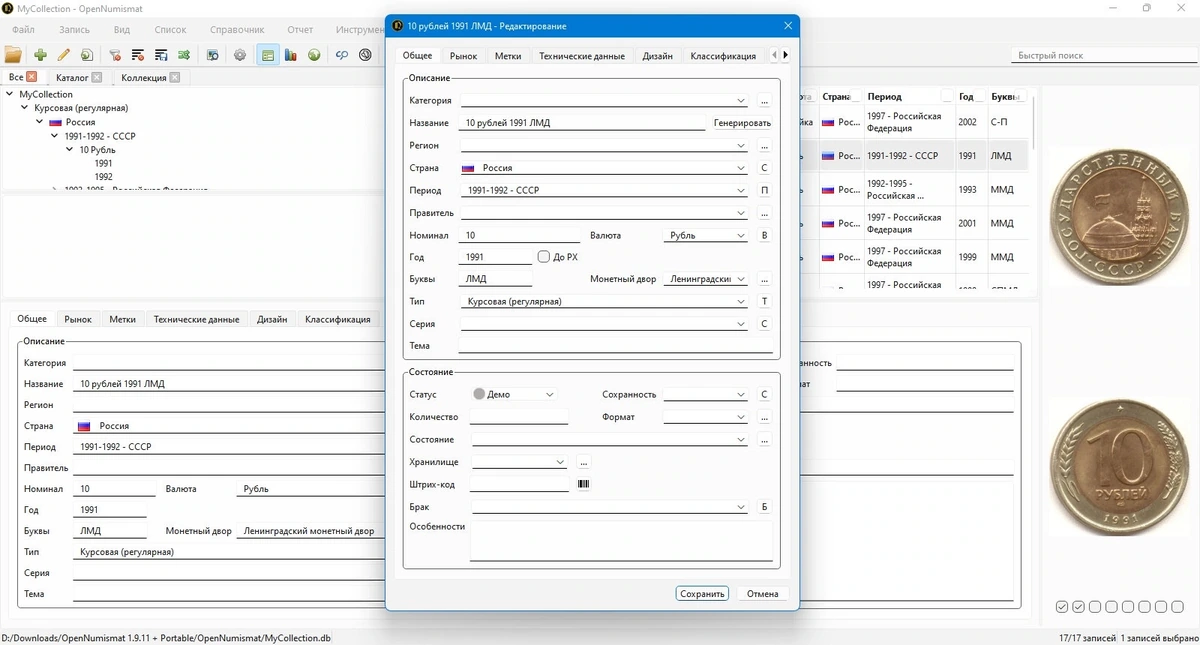Open the Страна dropdown showing Россия

coord(604,168)
